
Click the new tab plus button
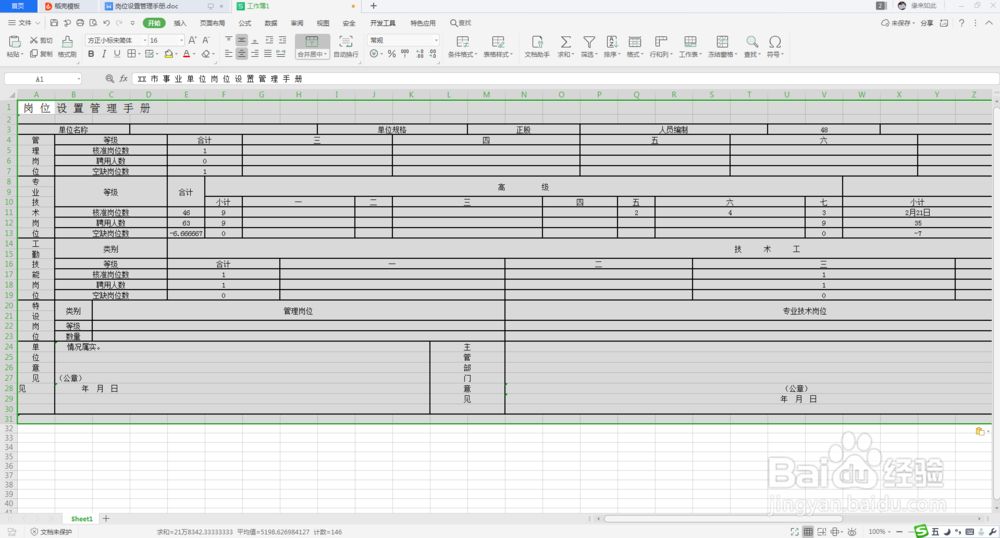374,6
